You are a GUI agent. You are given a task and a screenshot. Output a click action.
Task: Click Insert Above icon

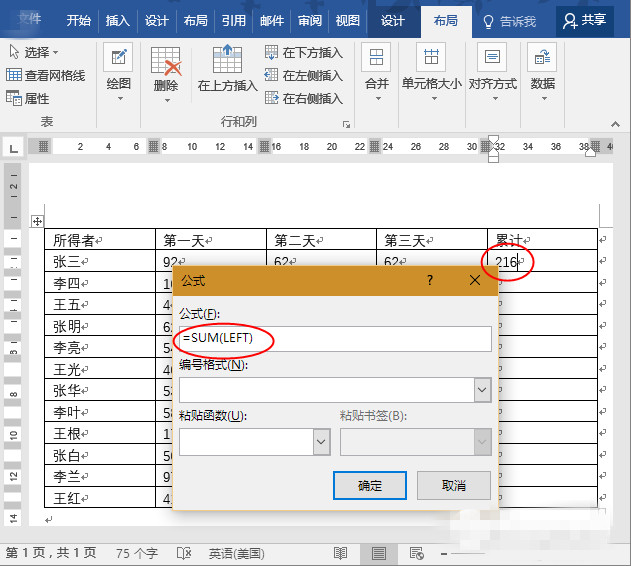coord(227,68)
